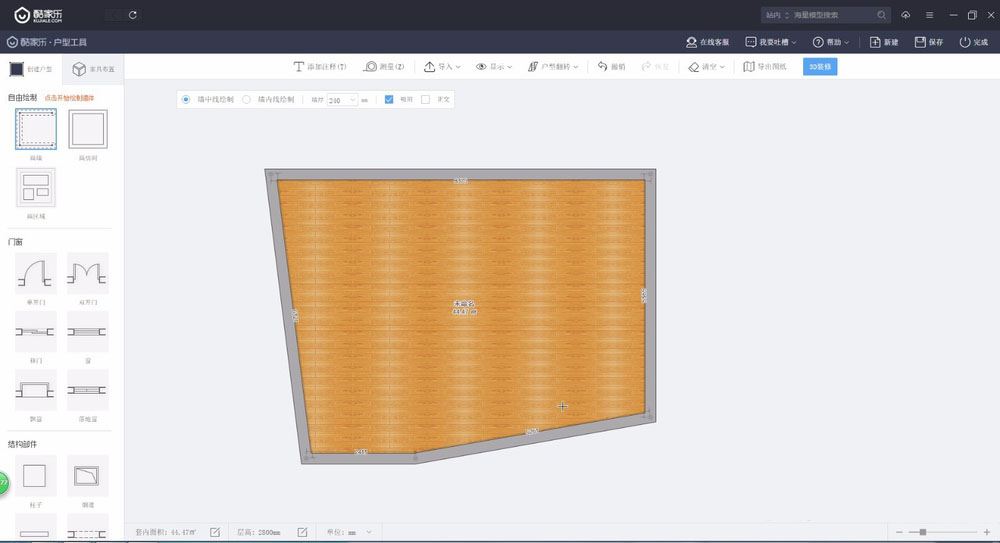Pick the bay window (飘窗) component
The height and width of the screenshot is (543, 1000).
(x=35, y=389)
